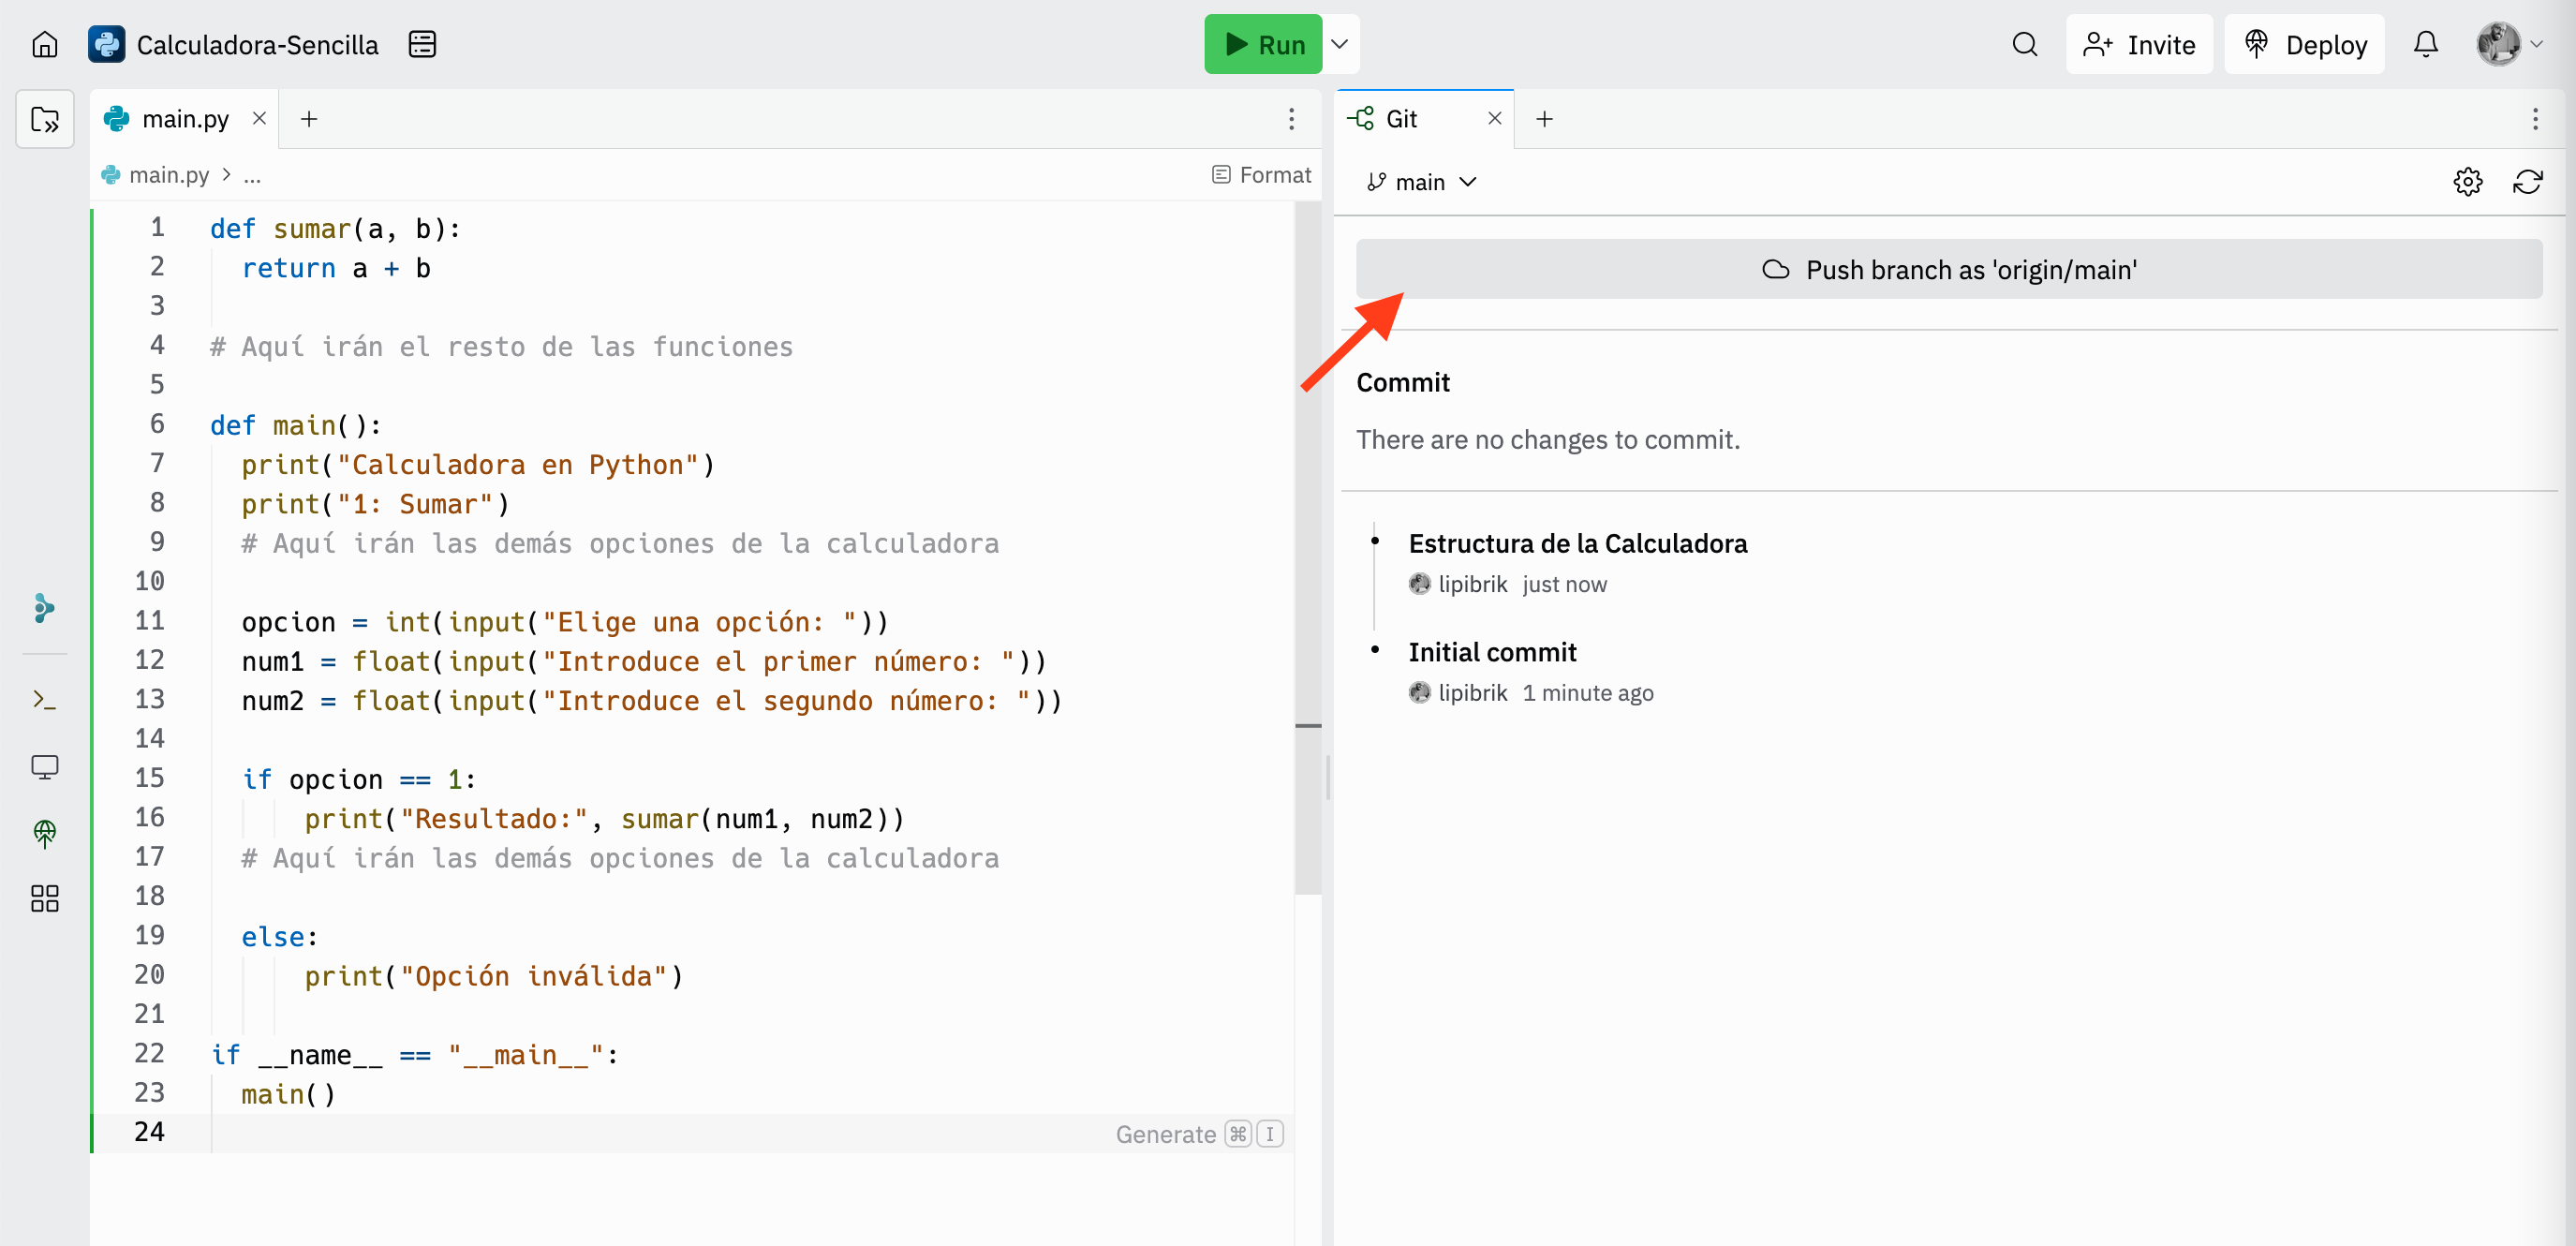Open the All tools grid icon
The width and height of the screenshot is (2576, 1246).
tap(45, 898)
